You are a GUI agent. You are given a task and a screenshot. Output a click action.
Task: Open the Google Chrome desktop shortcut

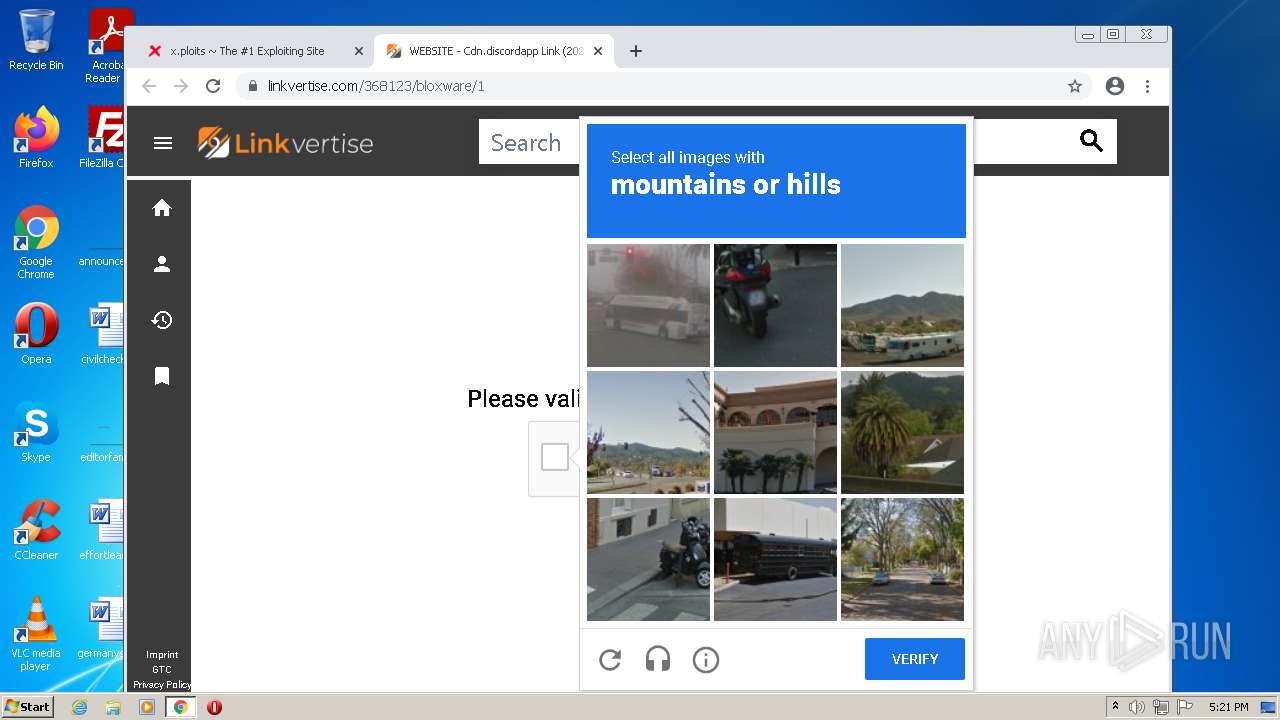pyautogui.click(x=36, y=242)
